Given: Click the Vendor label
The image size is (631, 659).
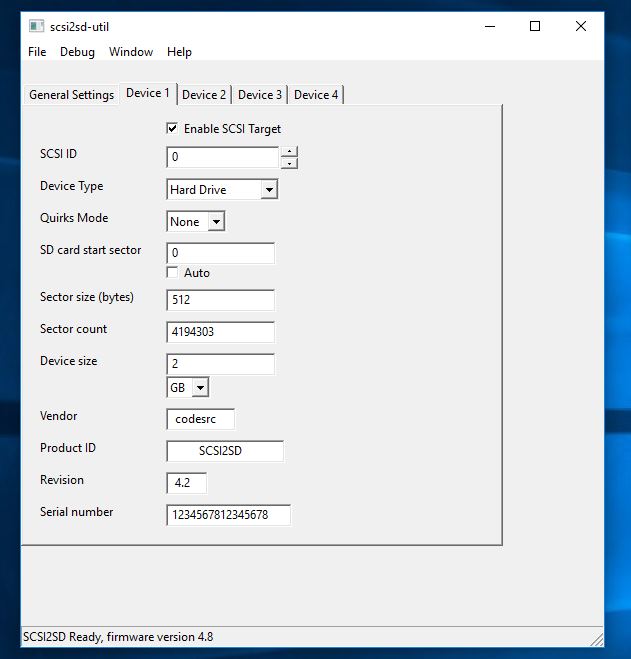Looking at the screenshot, I should coord(58,416).
